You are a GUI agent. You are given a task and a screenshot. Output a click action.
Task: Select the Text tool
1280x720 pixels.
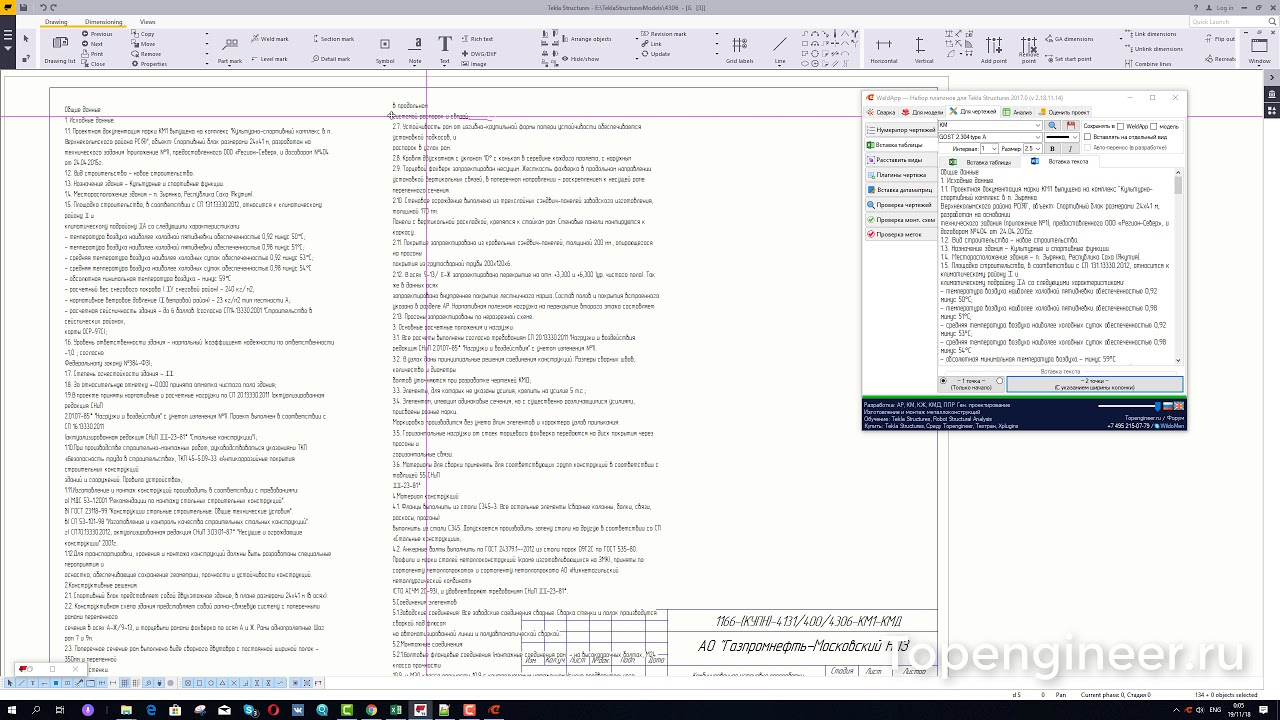point(445,50)
